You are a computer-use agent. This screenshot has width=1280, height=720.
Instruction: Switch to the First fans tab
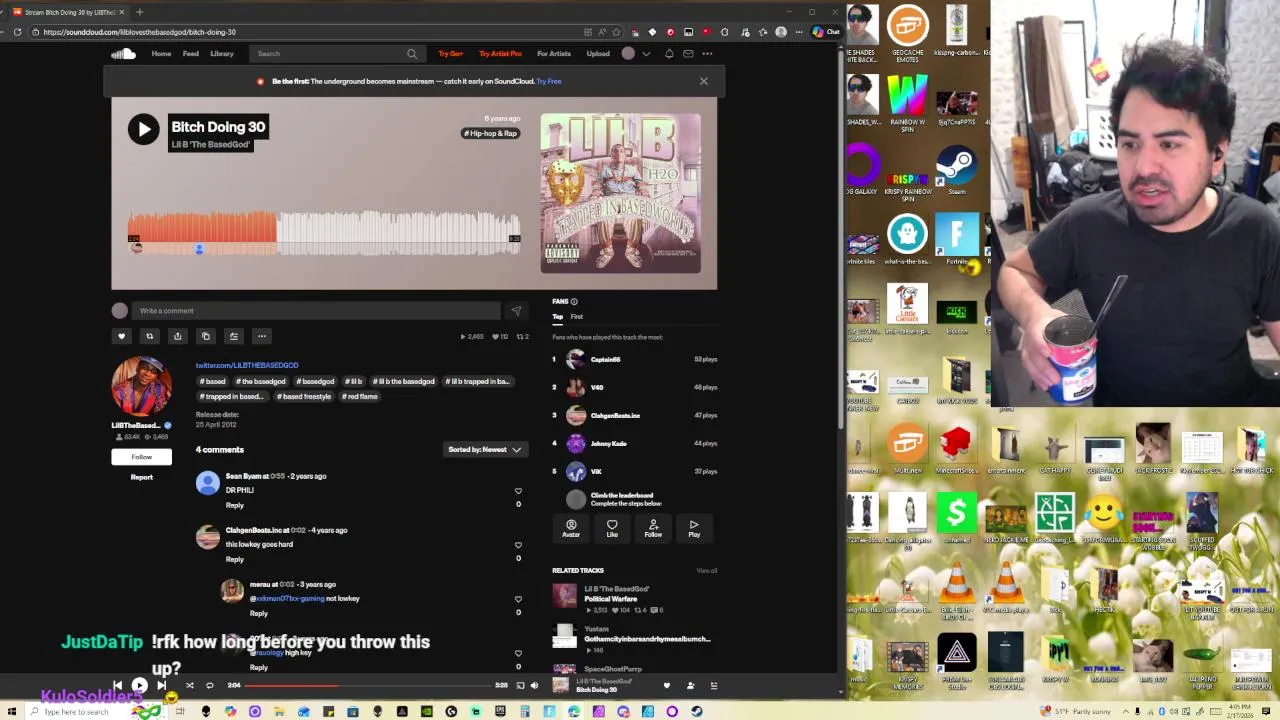(576, 317)
